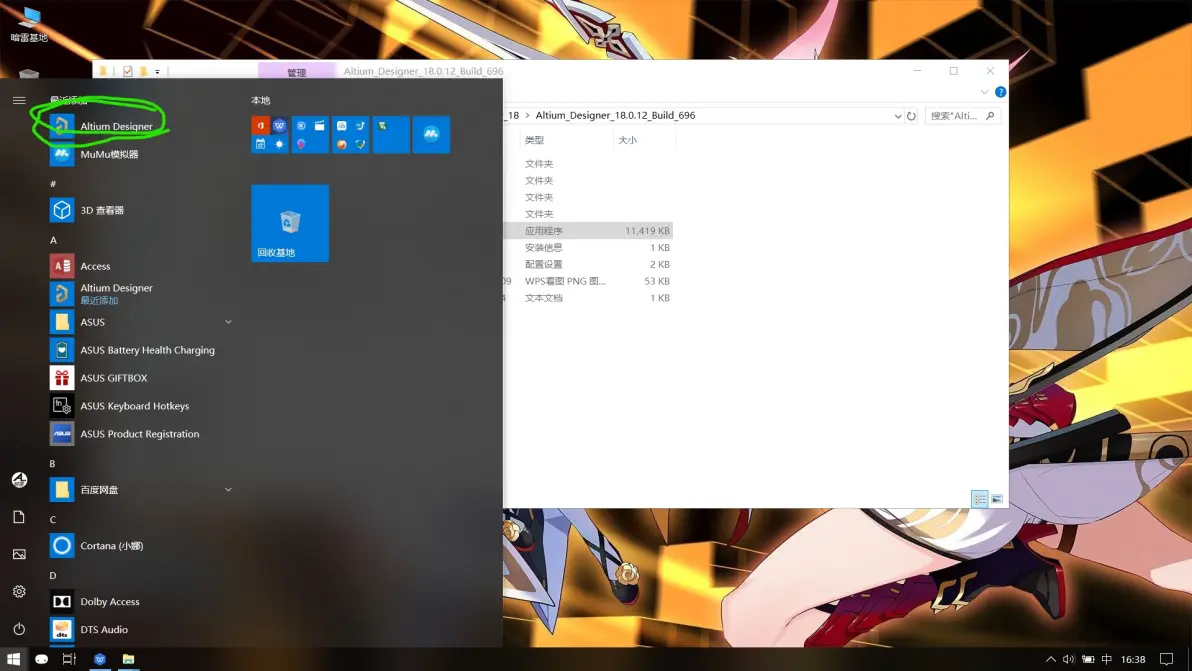Open the orange Office tile
Viewport: 1192px width, 671px height.
click(261, 125)
